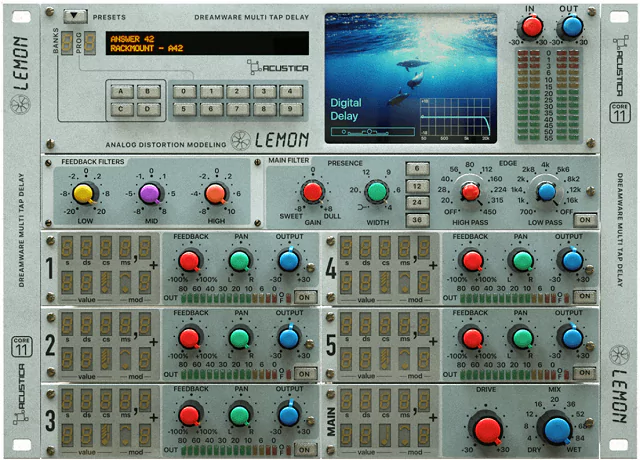
Task: Click tap 1 green PAN knob
Action: point(240,261)
